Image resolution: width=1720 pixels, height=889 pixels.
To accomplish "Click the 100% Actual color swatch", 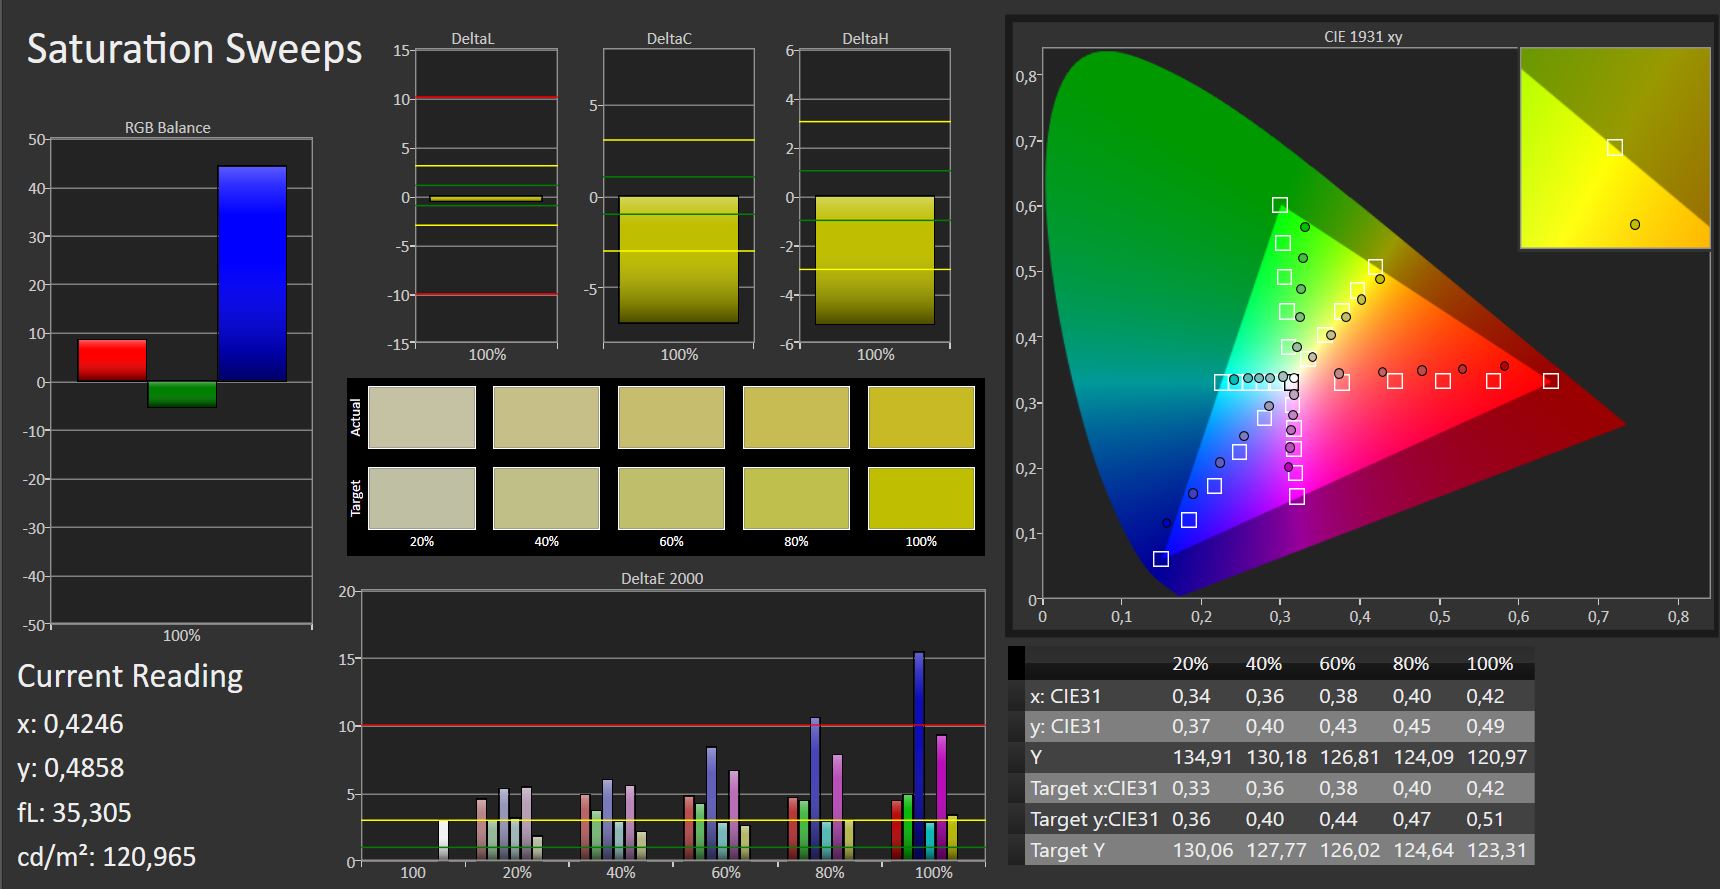I will 921,418.
